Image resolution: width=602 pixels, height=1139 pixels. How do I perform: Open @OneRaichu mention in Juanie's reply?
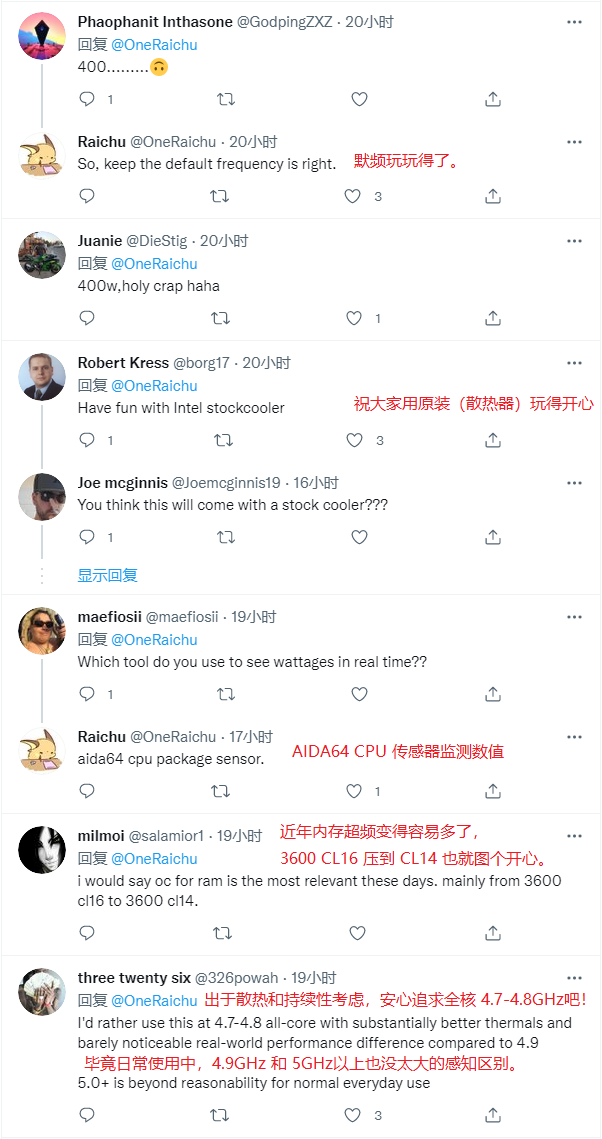[x=154, y=264]
